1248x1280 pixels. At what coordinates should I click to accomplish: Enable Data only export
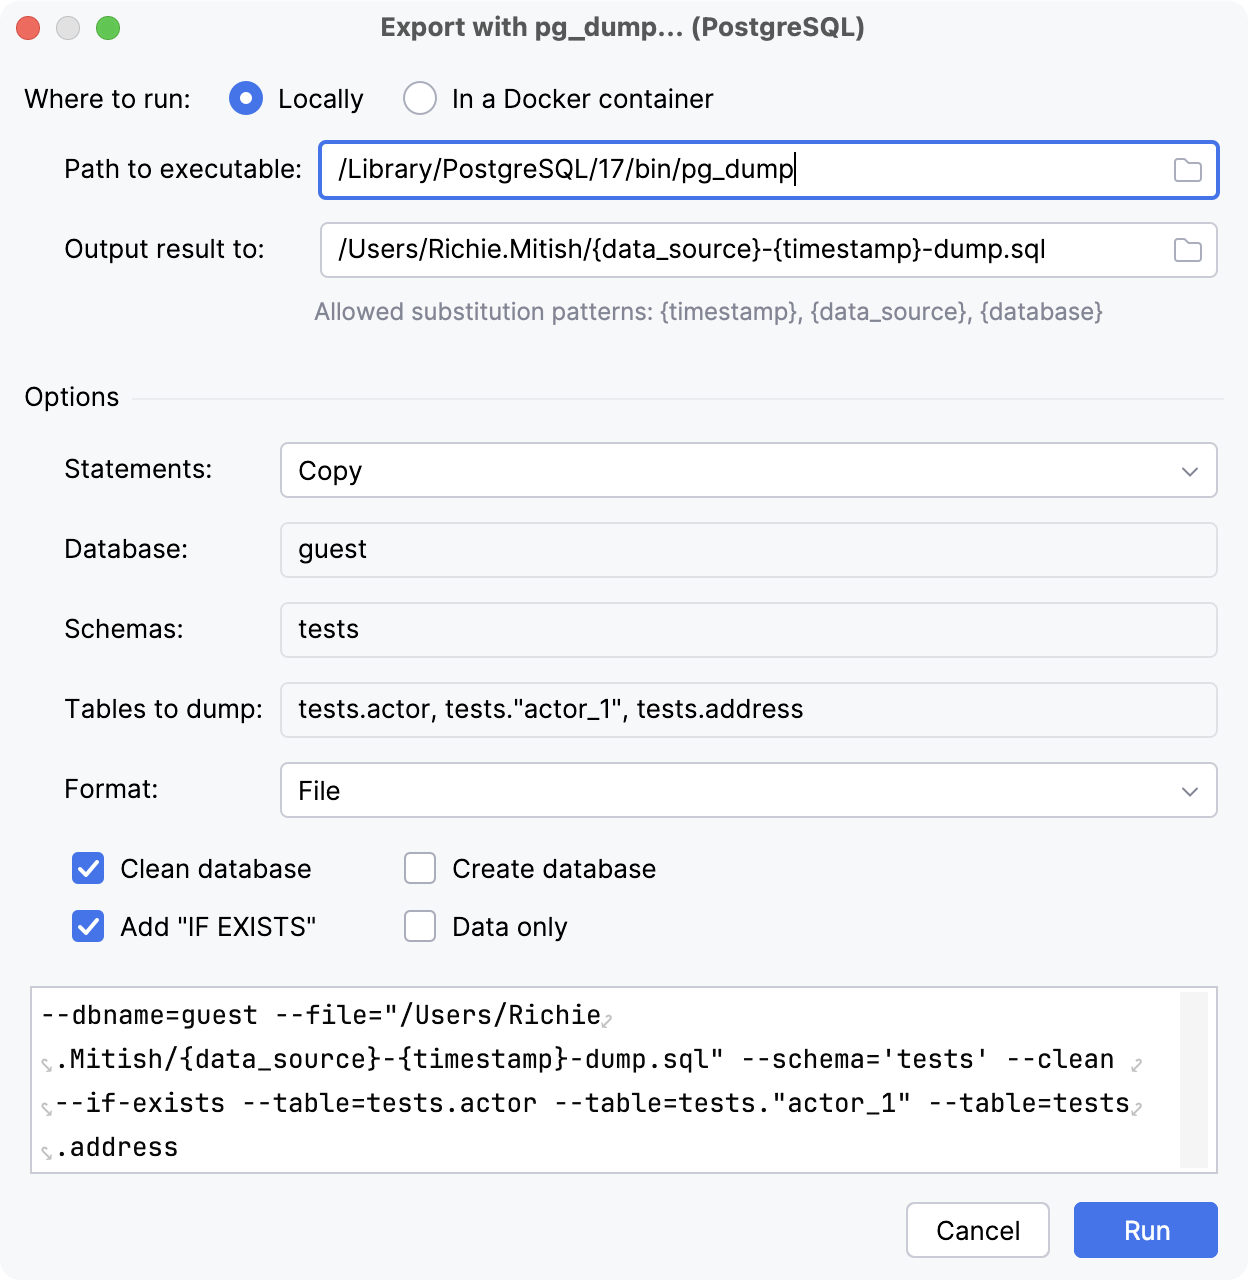[x=419, y=926]
